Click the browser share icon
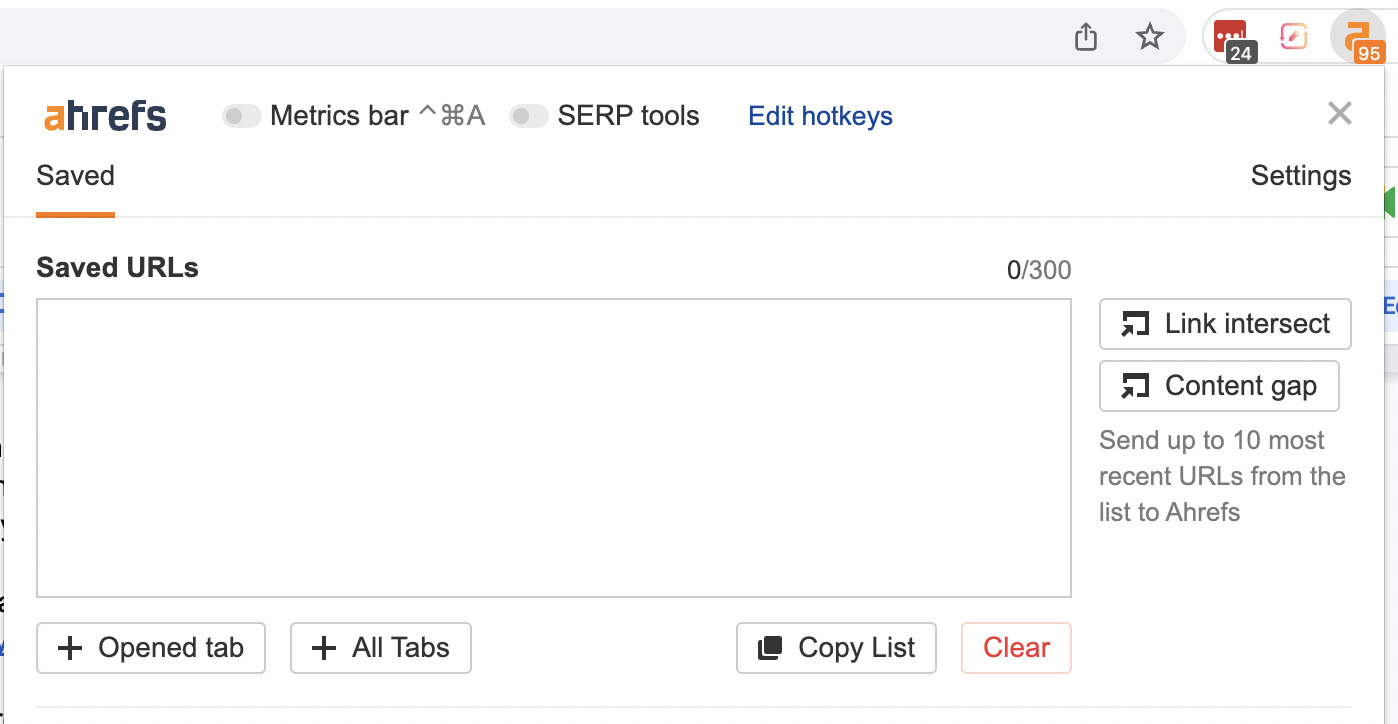The width and height of the screenshot is (1398, 724). (x=1085, y=35)
